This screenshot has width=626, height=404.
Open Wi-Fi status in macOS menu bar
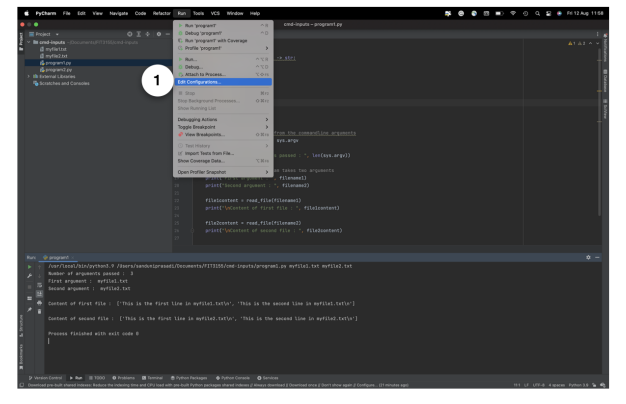point(513,13)
